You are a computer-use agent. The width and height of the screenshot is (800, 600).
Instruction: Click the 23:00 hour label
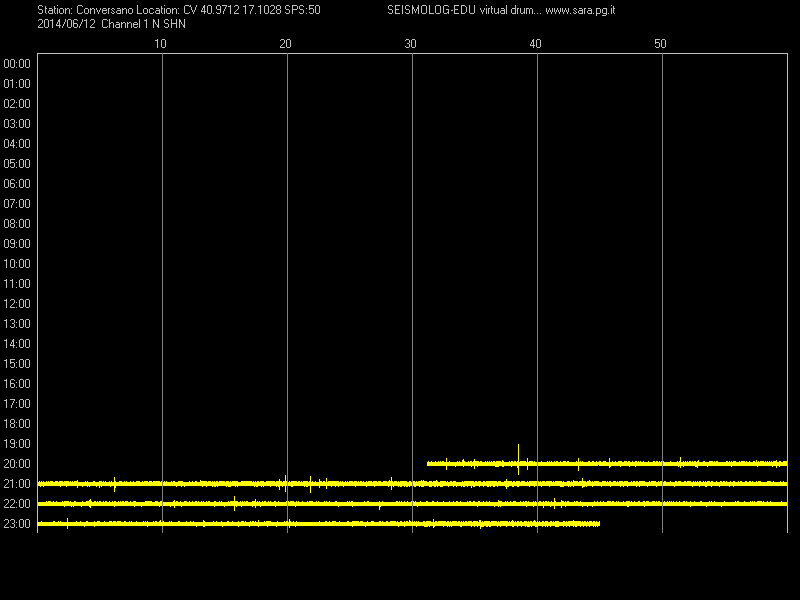pos(17,524)
